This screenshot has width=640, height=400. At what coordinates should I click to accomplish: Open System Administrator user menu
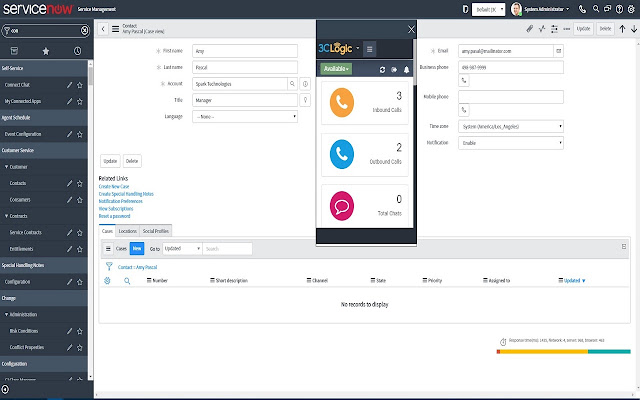point(540,9)
